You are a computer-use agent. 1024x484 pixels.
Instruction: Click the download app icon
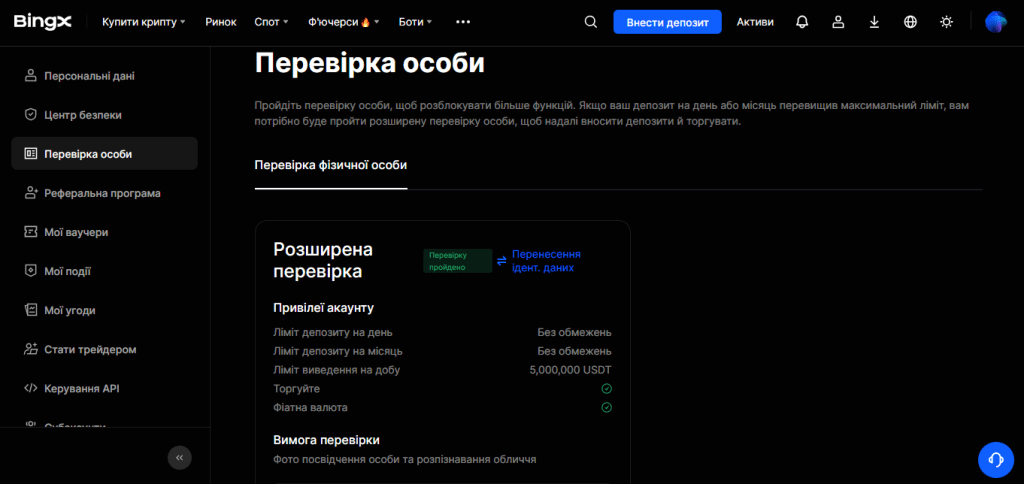click(x=874, y=22)
